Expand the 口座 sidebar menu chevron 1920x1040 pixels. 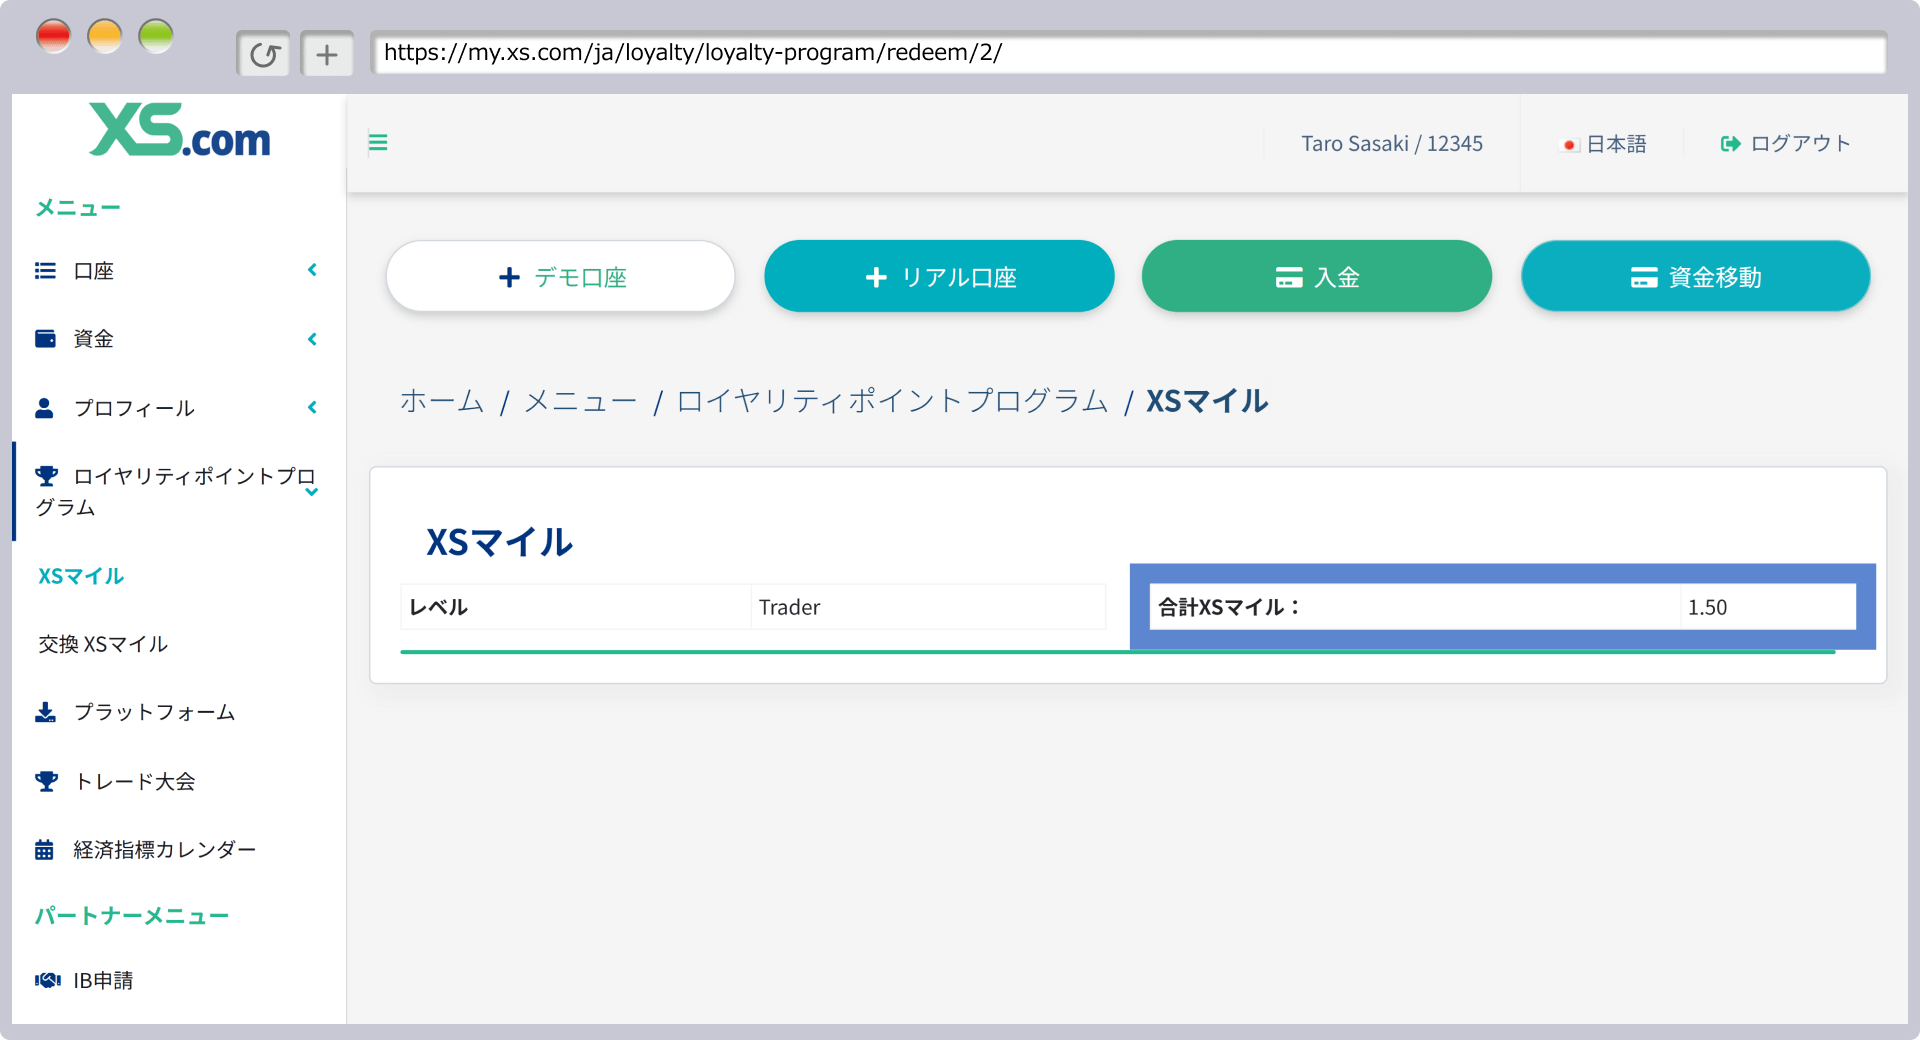click(x=312, y=270)
